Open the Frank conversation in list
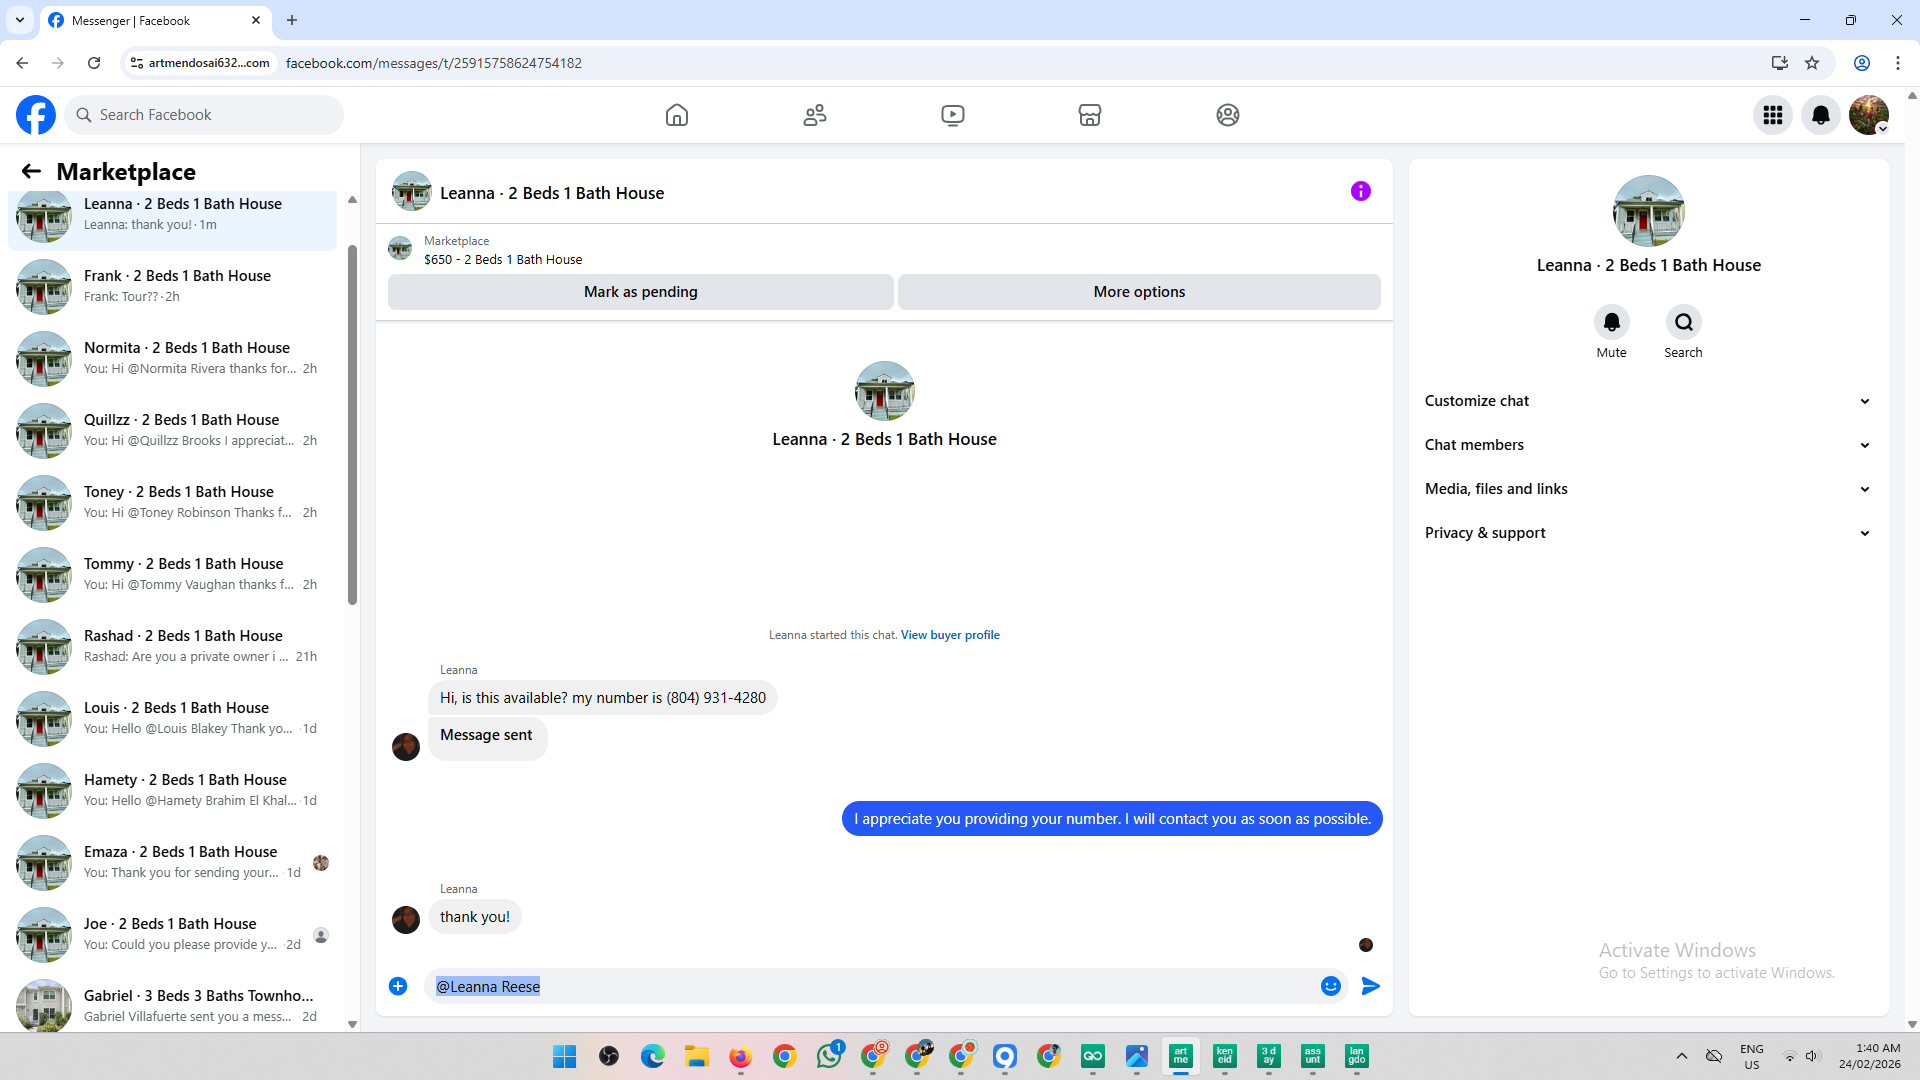 click(x=177, y=285)
